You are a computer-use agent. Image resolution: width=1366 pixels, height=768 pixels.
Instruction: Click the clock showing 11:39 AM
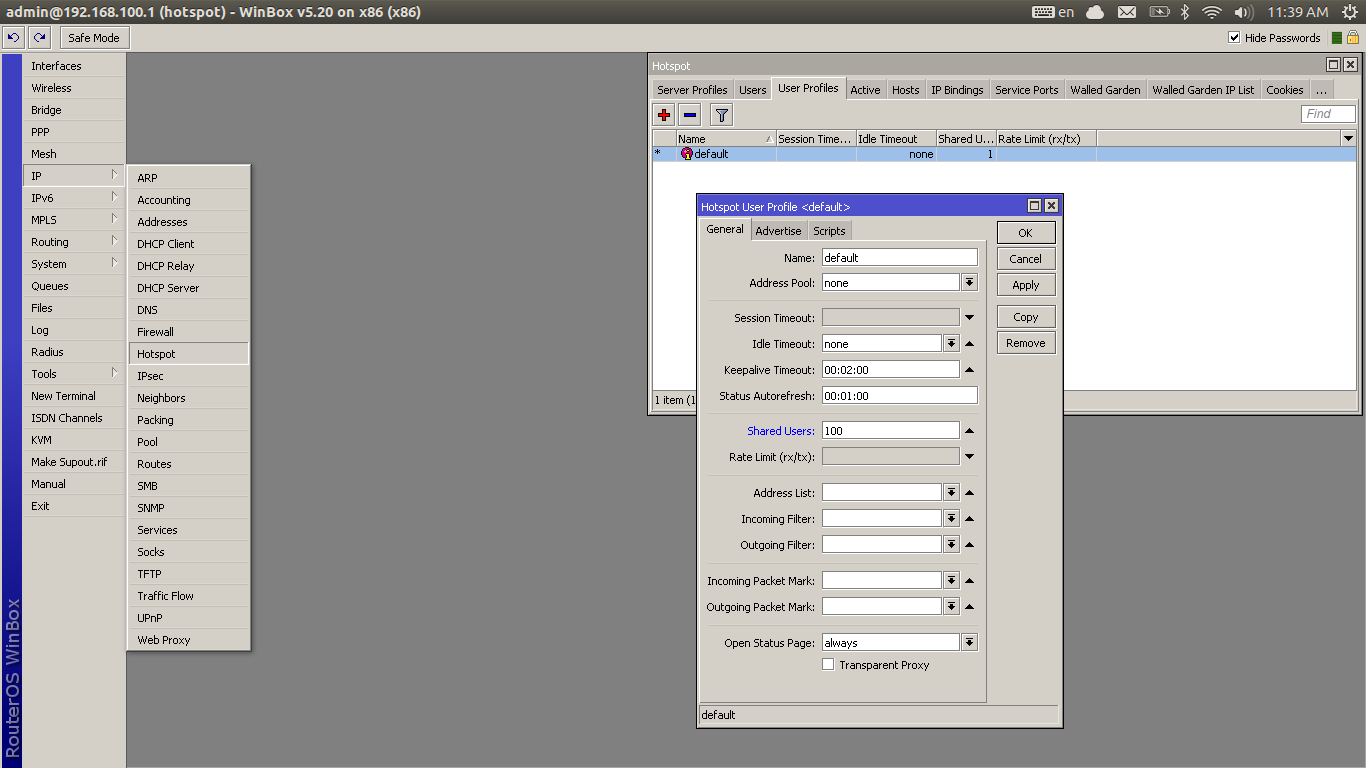point(1297,12)
